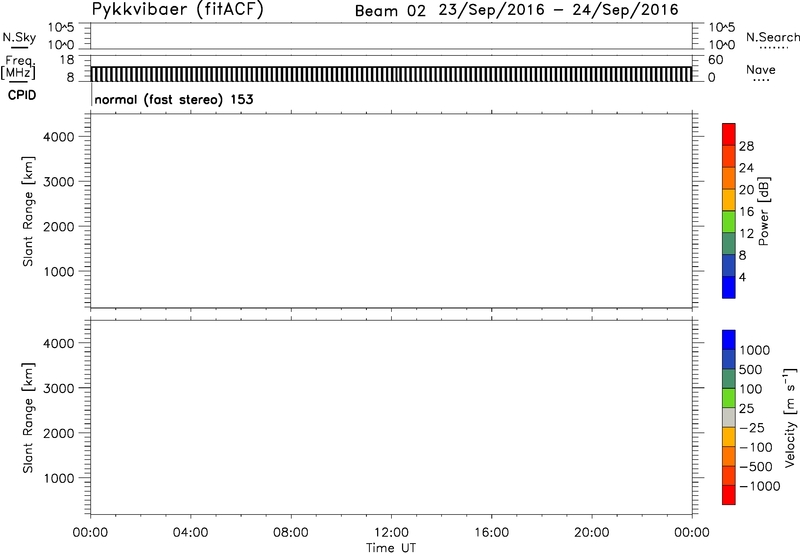The width and height of the screenshot is (800, 554).
Task: Click the 28 tick on Power colorbar
Action: pos(746,146)
